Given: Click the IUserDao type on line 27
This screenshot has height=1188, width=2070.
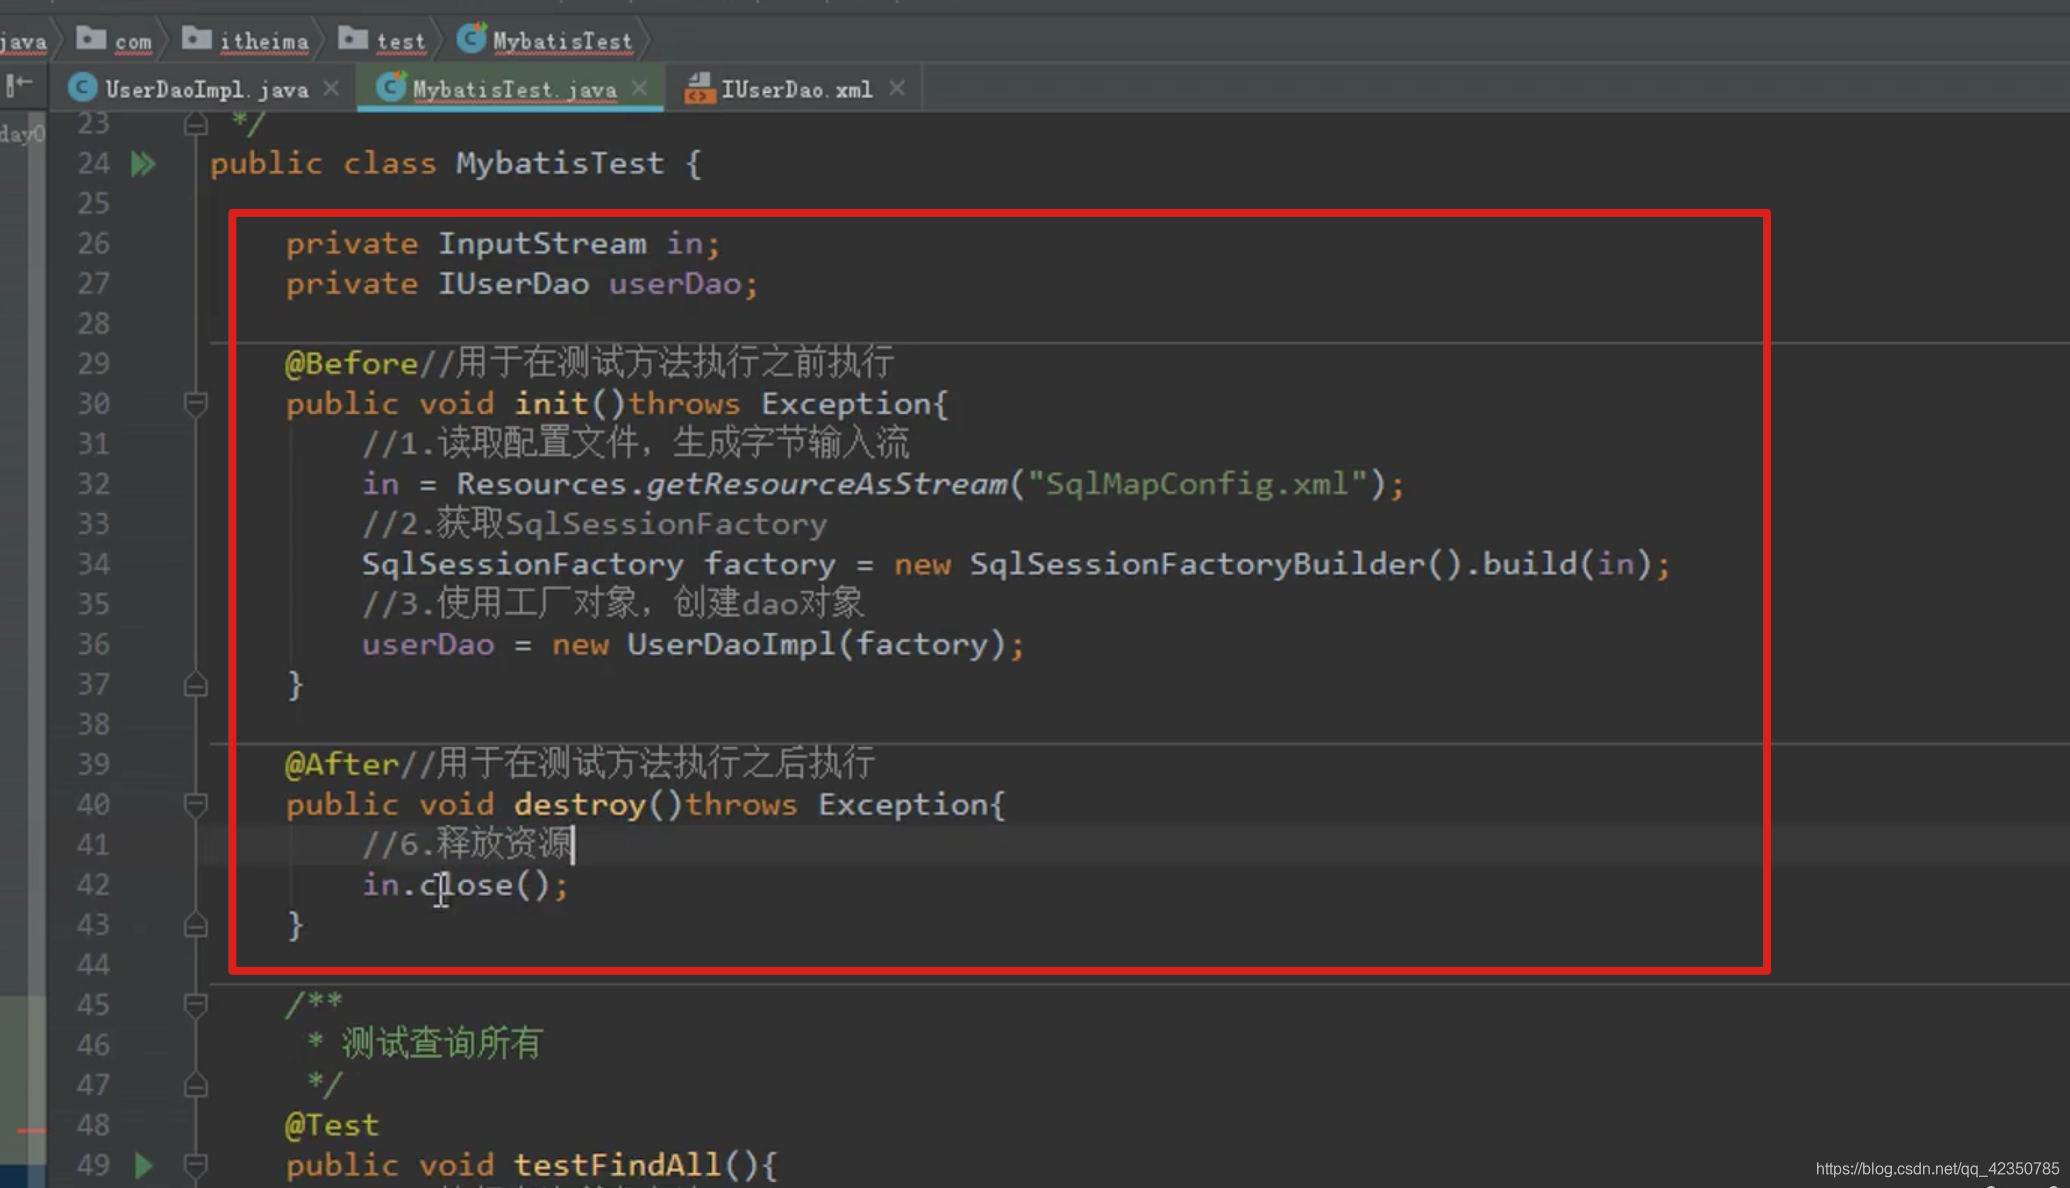Looking at the screenshot, I should 513,284.
